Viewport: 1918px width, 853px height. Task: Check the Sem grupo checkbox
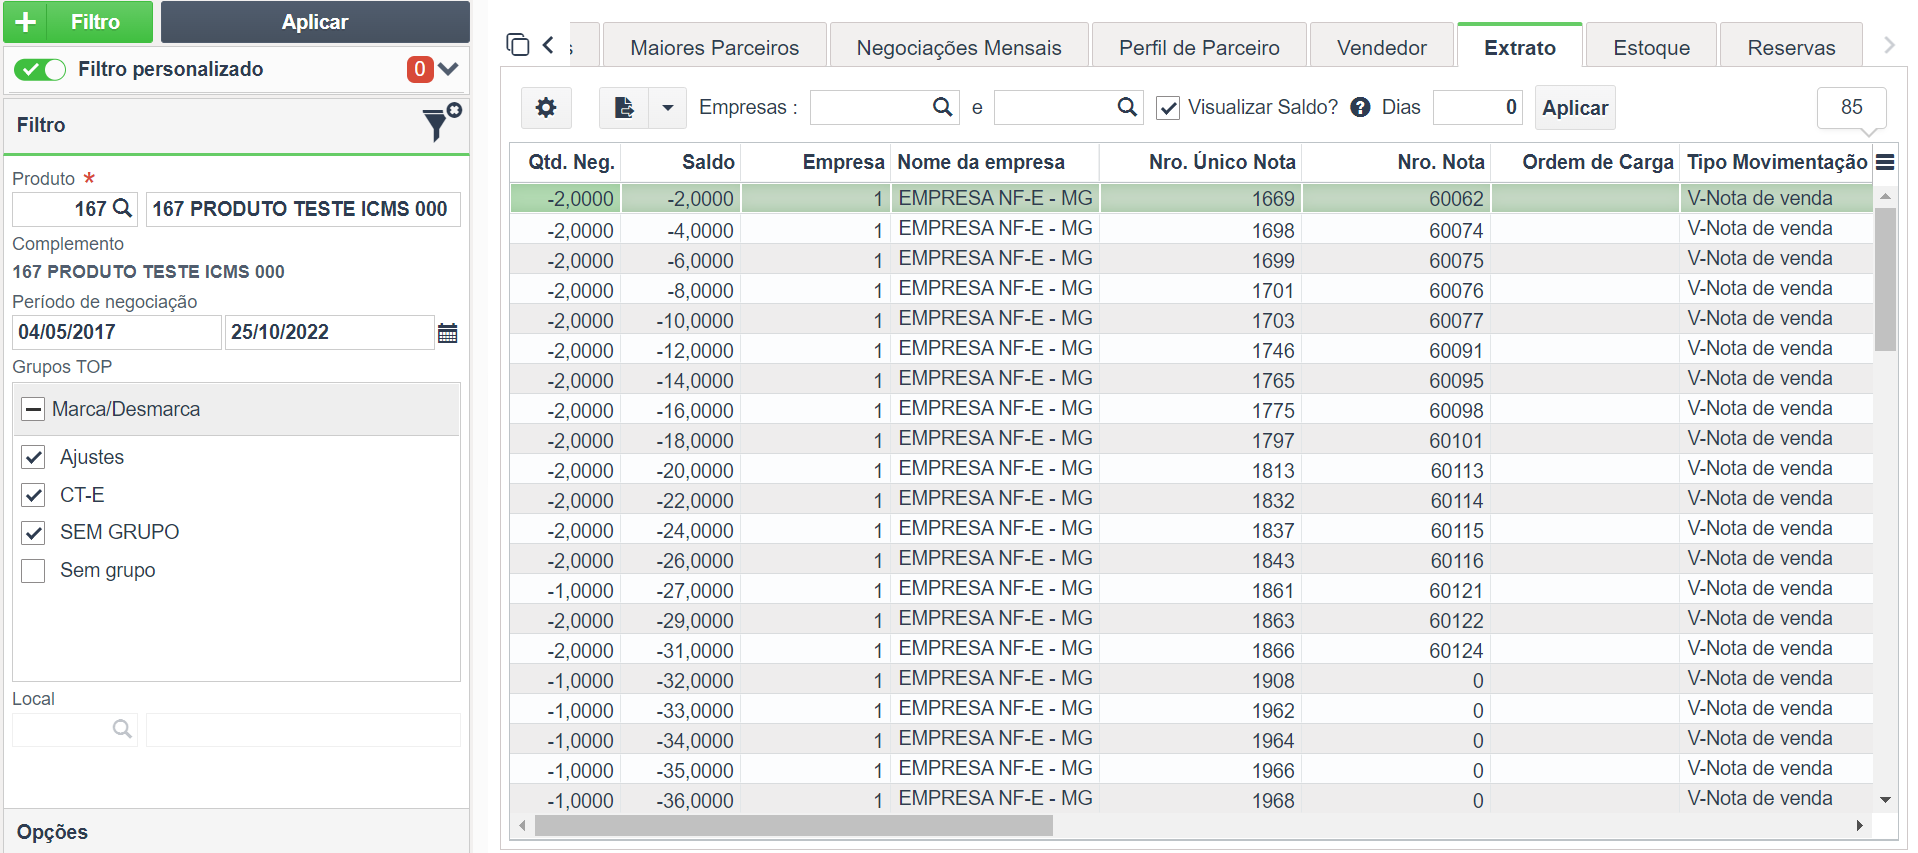point(33,570)
